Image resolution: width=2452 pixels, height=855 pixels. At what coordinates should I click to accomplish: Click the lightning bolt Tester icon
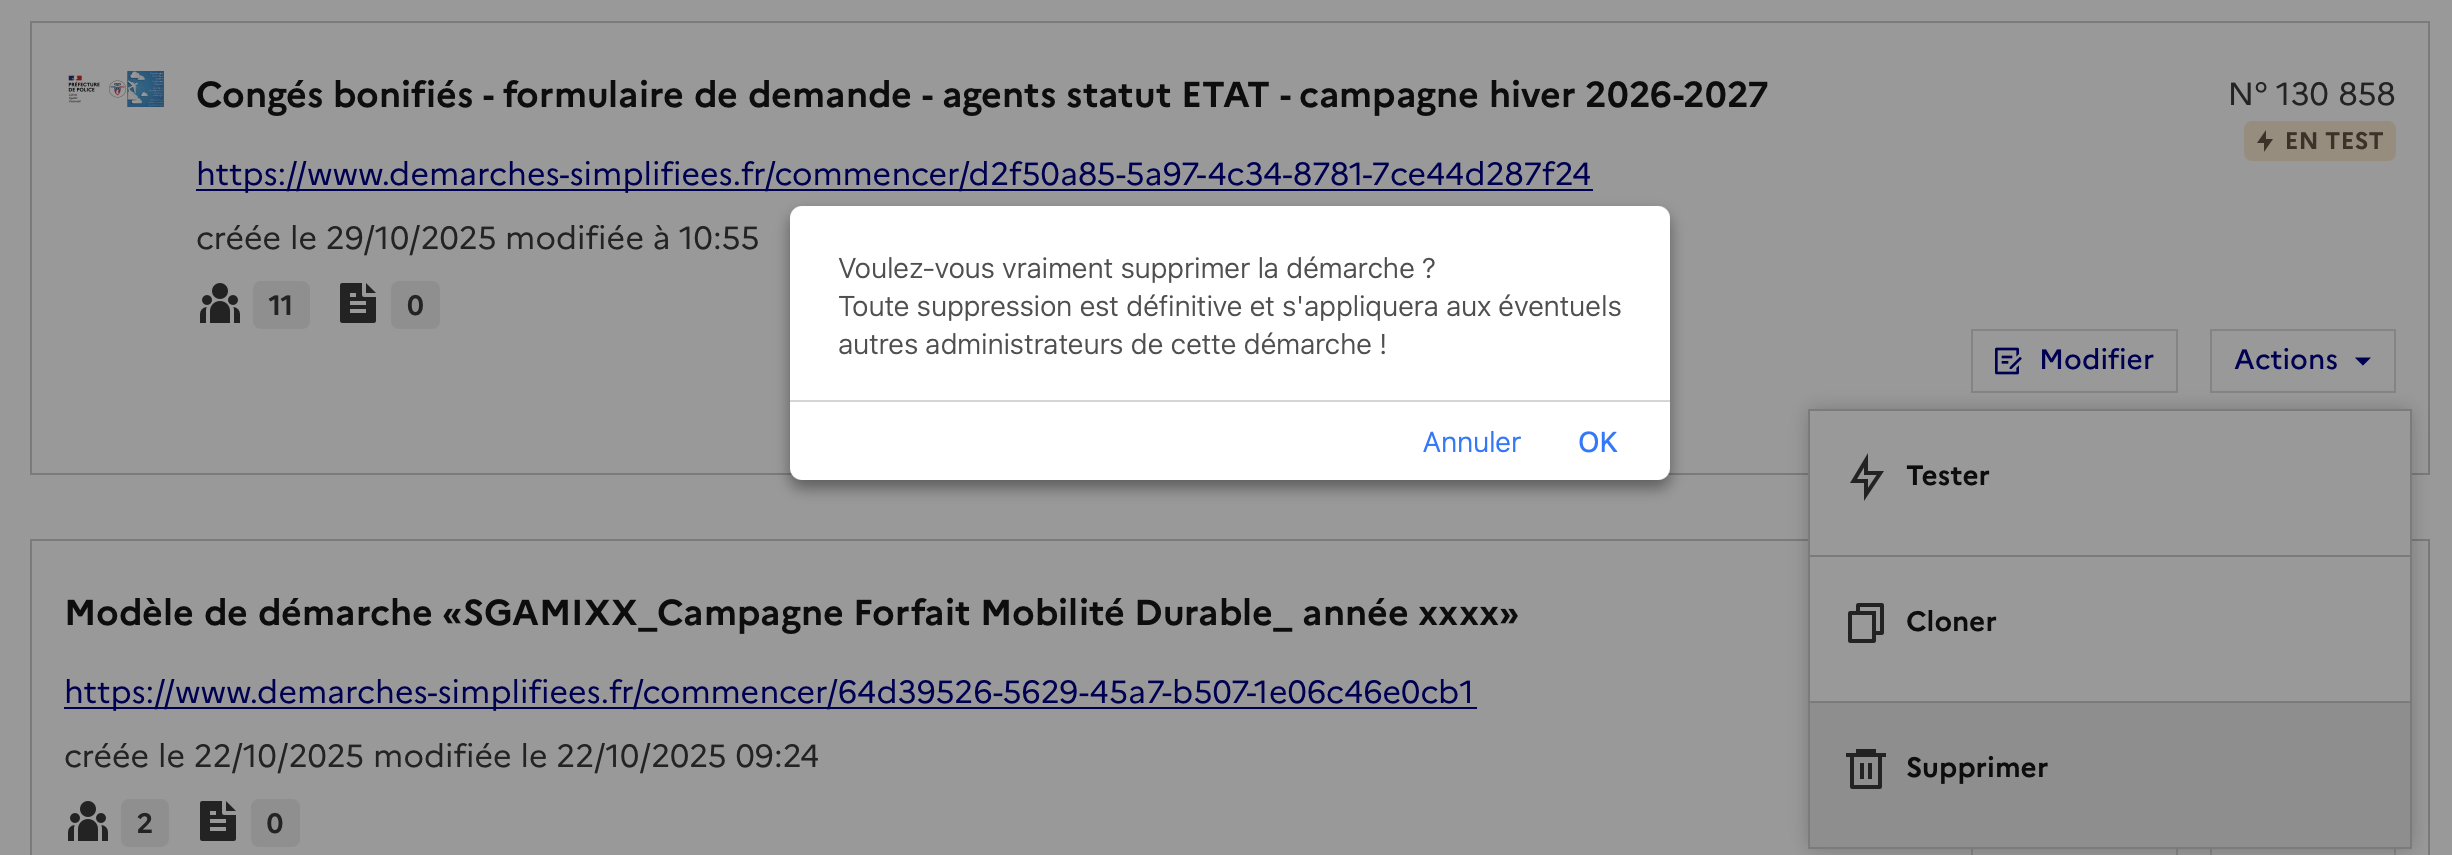[x=1866, y=476]
